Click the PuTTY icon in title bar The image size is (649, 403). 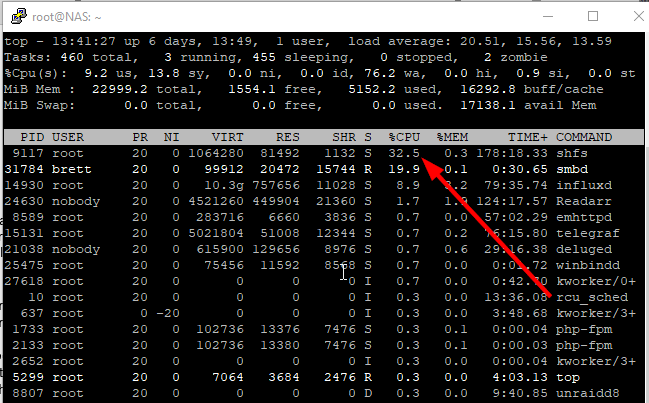tap(19, 17)
